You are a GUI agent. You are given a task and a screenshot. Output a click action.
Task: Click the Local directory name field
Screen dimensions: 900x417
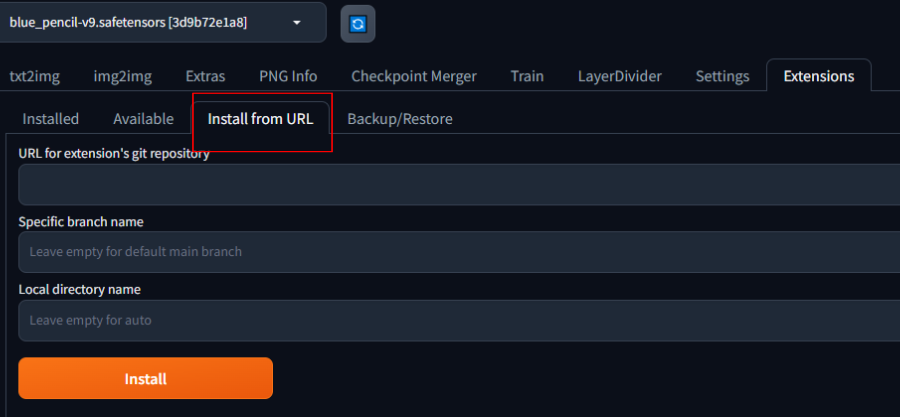pyautogui.click(x=458, y=321)
